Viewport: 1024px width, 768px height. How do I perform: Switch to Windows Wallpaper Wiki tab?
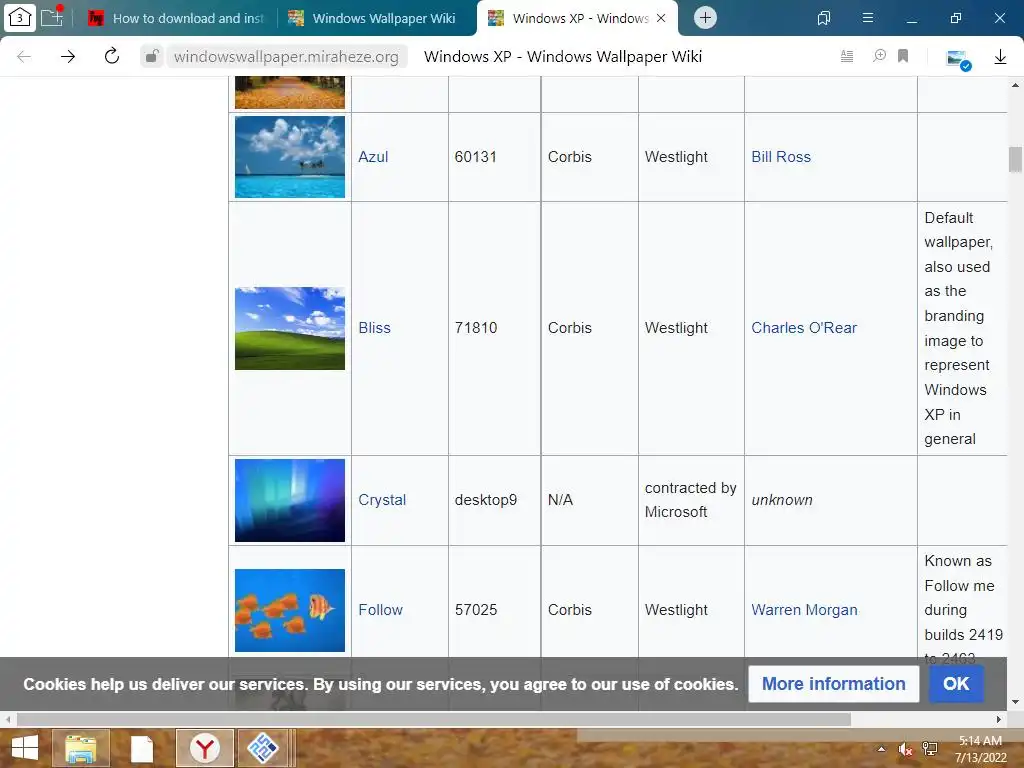374,18
